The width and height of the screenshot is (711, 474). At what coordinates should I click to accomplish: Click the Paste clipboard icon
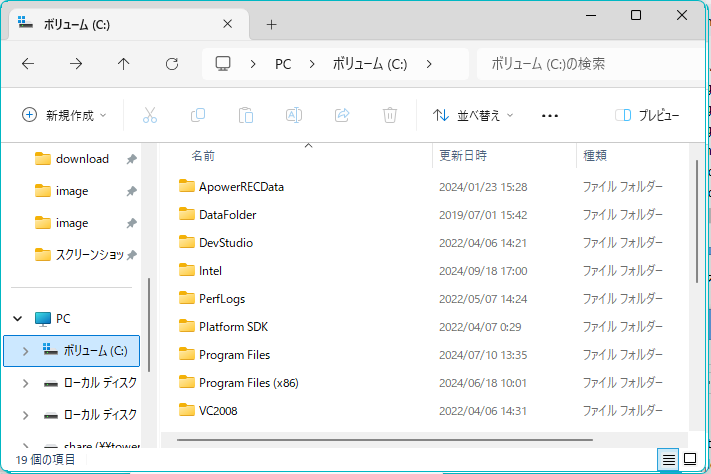point(246,115)
